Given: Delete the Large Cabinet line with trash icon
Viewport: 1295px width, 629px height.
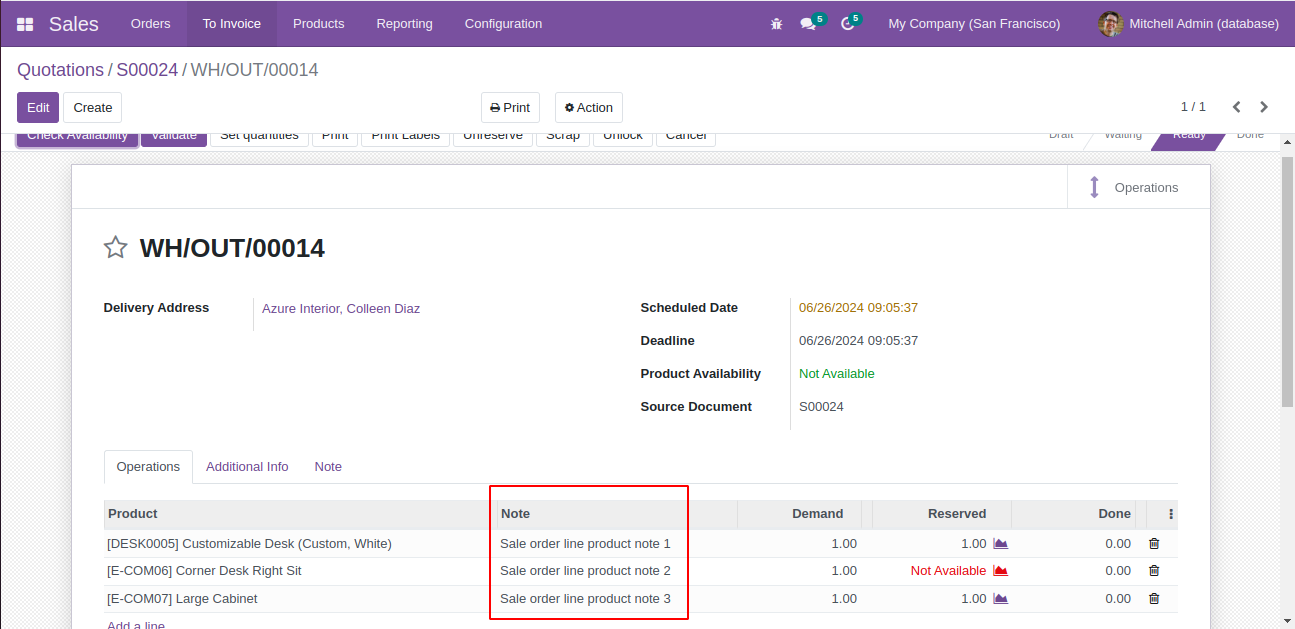Looking at the screenshot, I should pyautogui.click(x=1154, y=599).
